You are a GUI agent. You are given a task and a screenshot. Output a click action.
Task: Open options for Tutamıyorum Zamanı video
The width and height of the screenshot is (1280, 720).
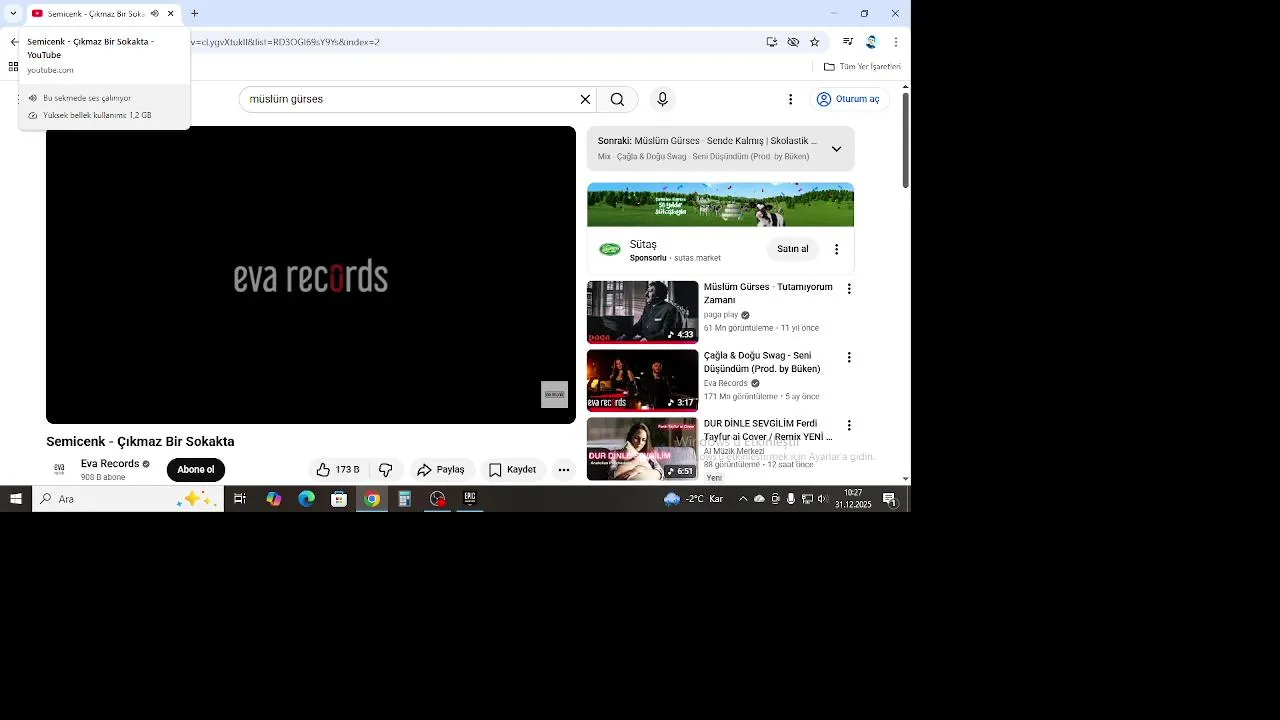pyautogui.click(x=849, y=289)
